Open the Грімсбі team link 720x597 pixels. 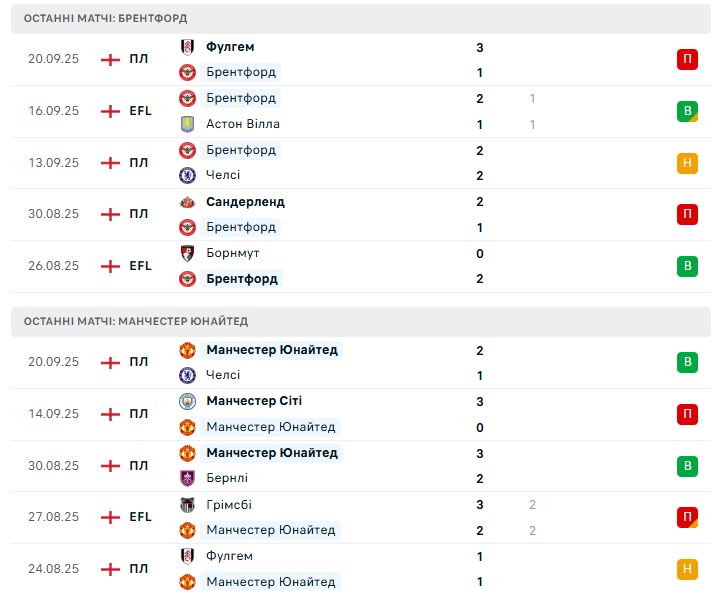click(x=229, y=504)
